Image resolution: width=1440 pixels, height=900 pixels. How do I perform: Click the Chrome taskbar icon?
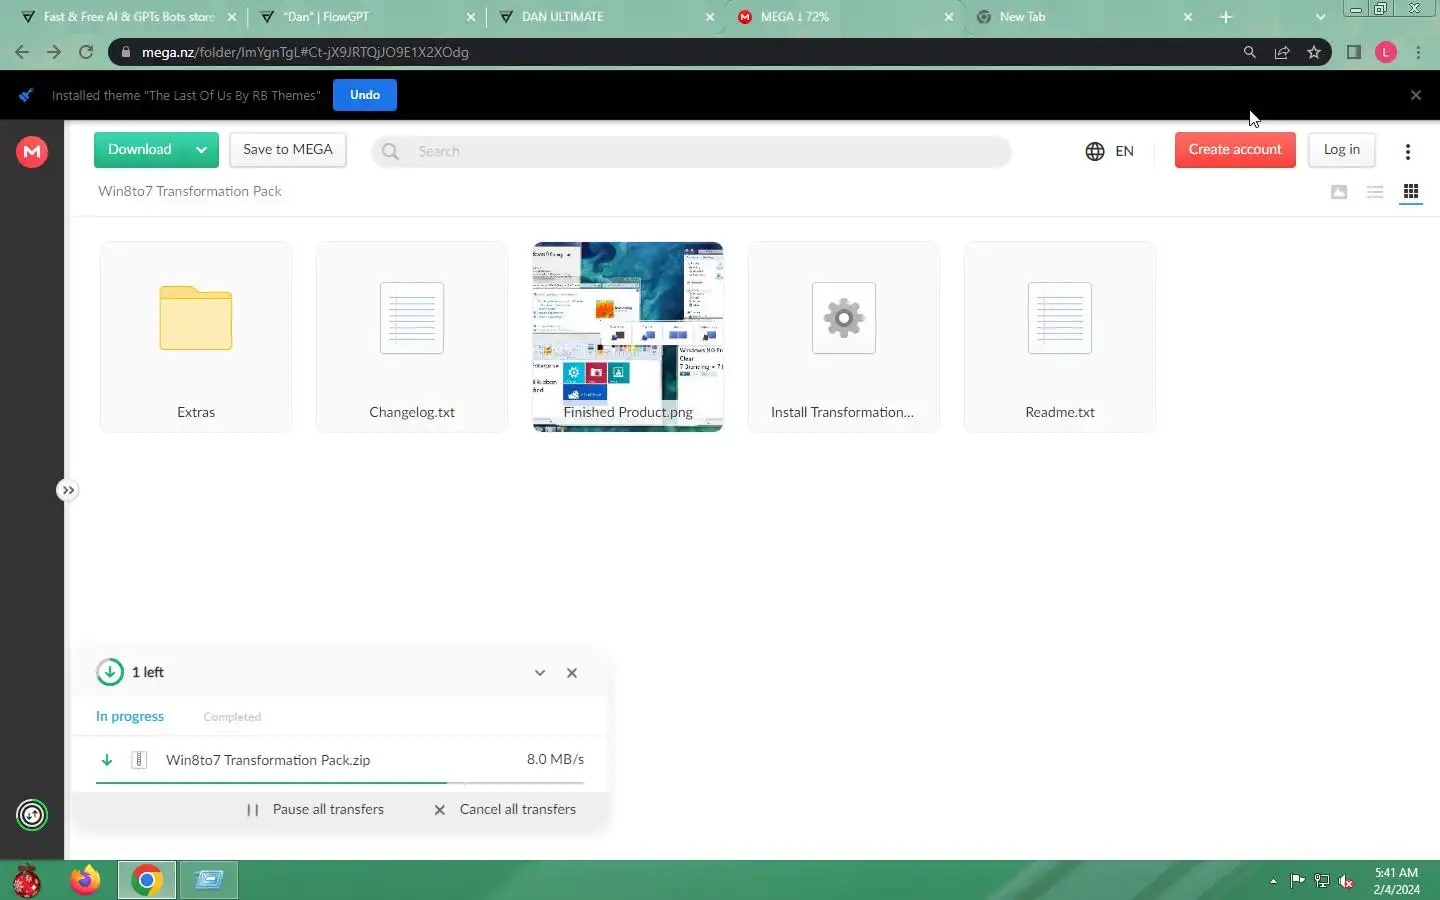coord(147,880)
